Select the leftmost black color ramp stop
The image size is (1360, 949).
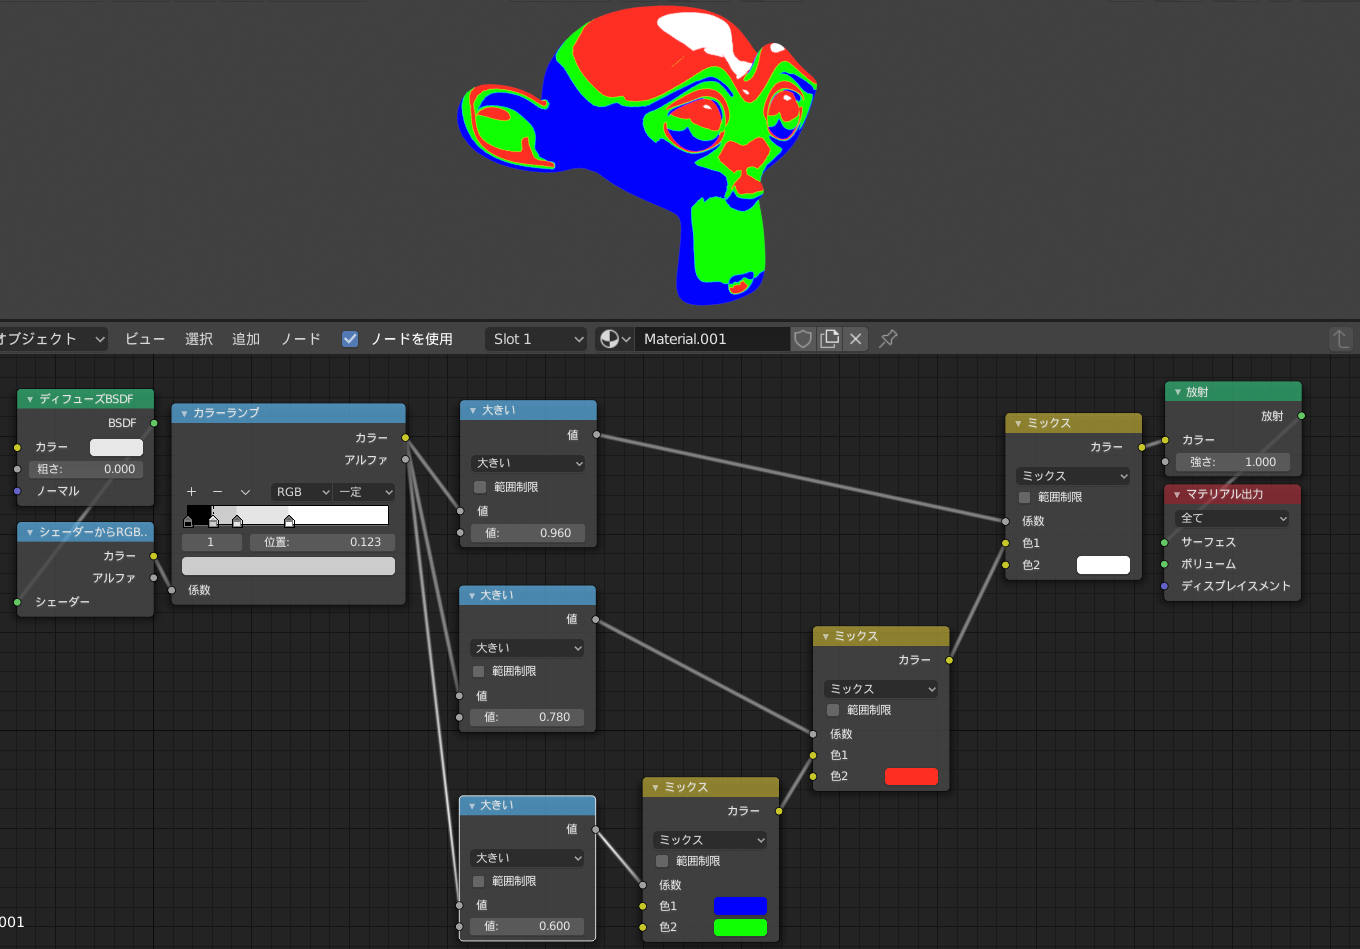(x=188, y=521)
